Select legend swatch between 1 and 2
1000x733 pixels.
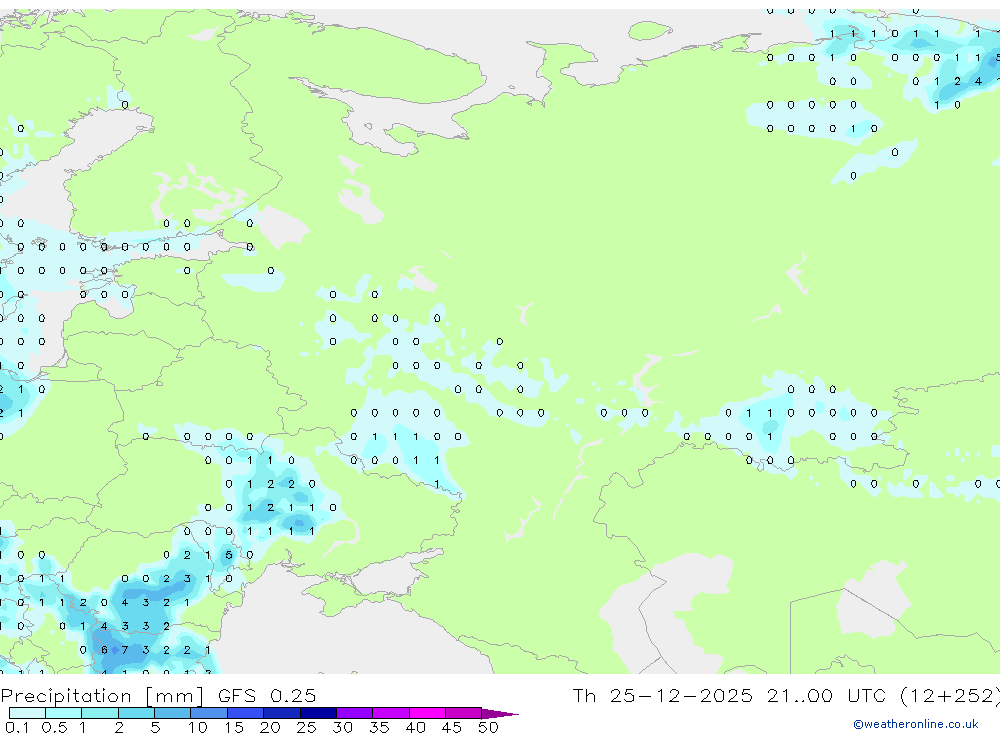pos(99,713)
